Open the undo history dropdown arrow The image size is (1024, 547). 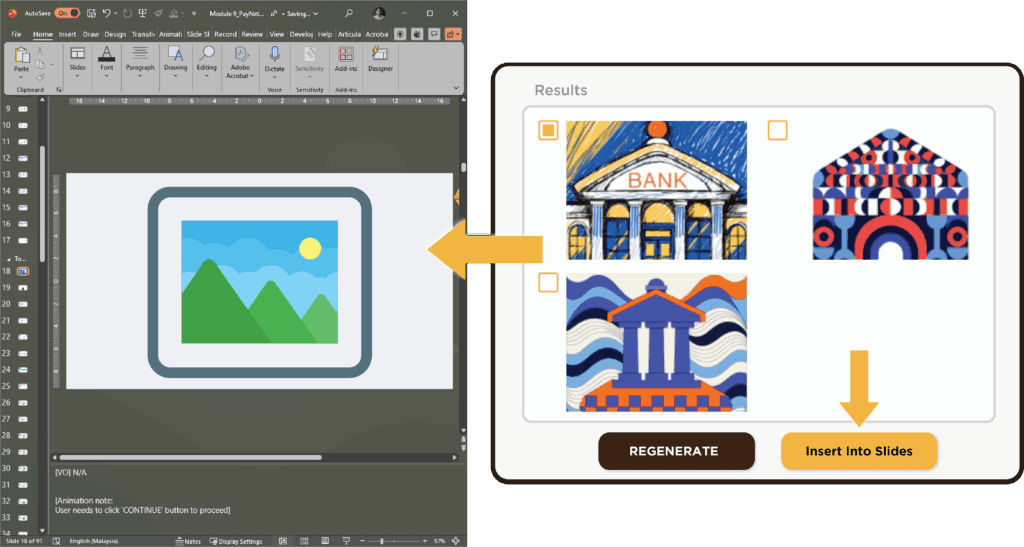click(116, 13)
